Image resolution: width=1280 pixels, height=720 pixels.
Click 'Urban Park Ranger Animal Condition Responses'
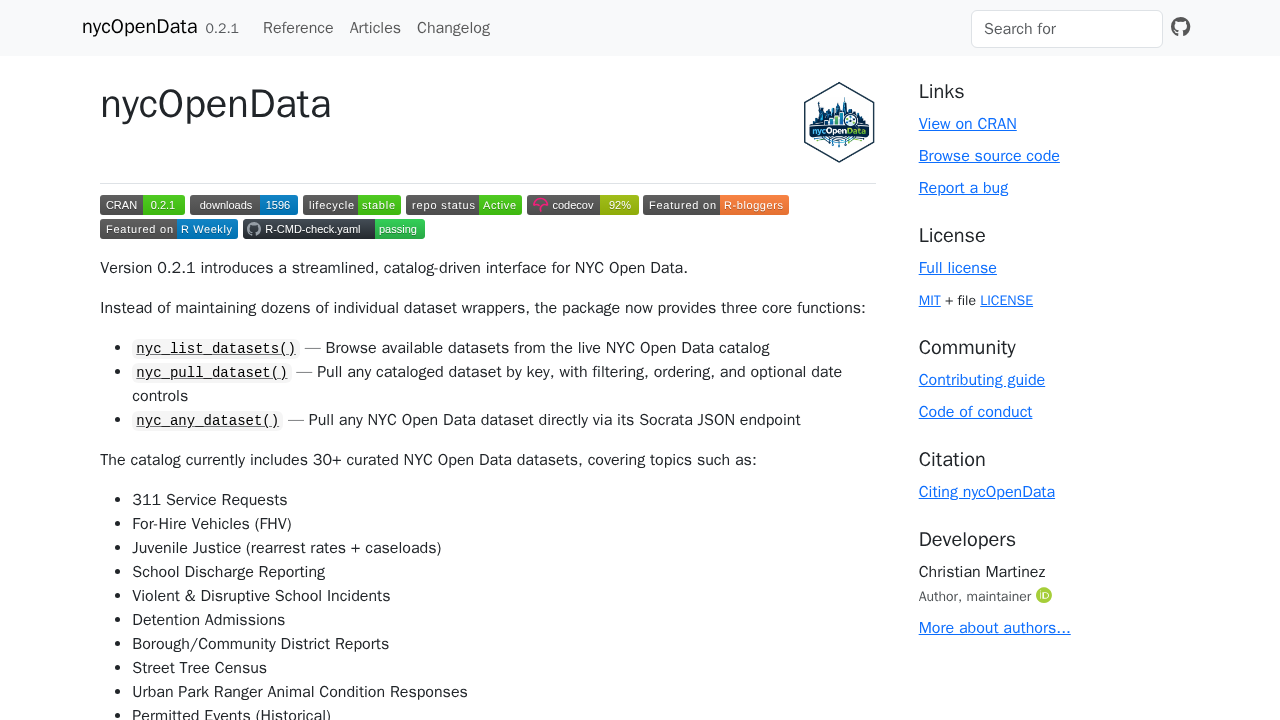300,692
